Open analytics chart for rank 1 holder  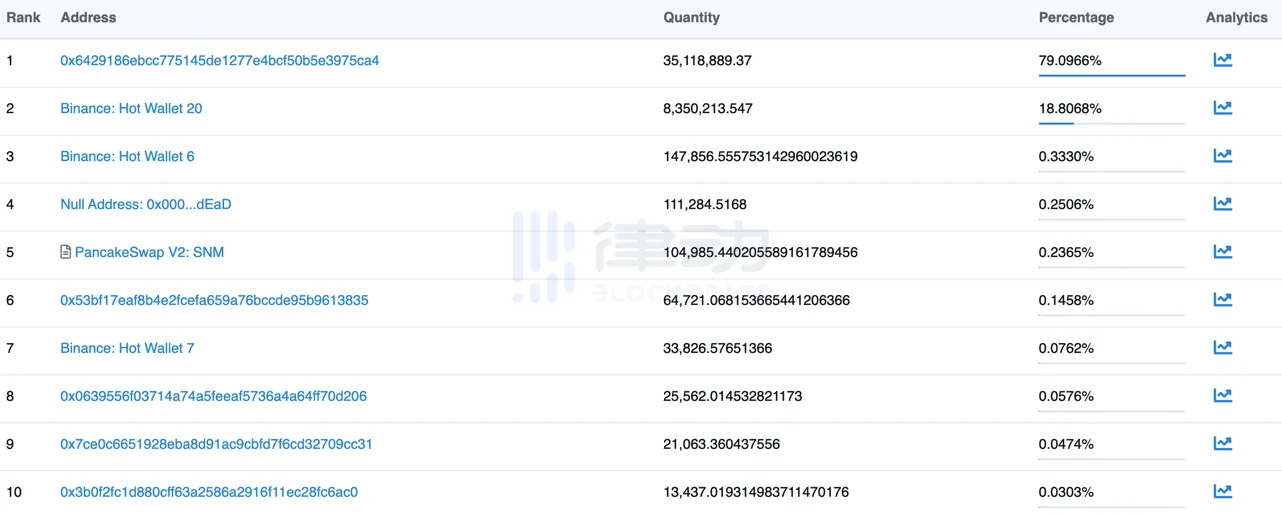[1222, 60]
